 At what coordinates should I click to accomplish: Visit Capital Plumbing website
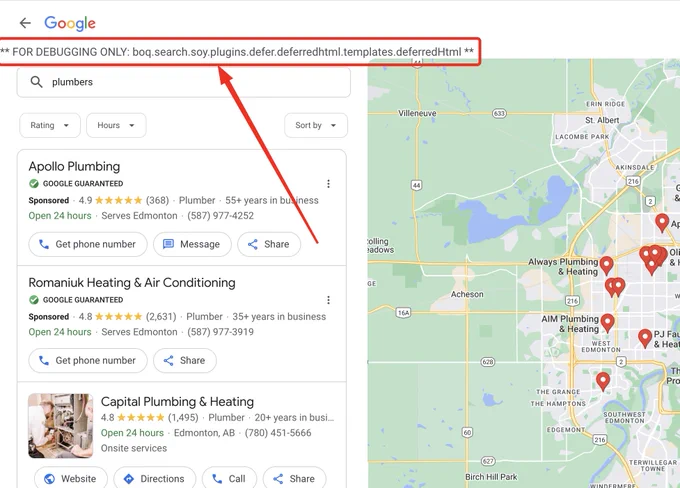pyautogui.click(x=71, y=478)
